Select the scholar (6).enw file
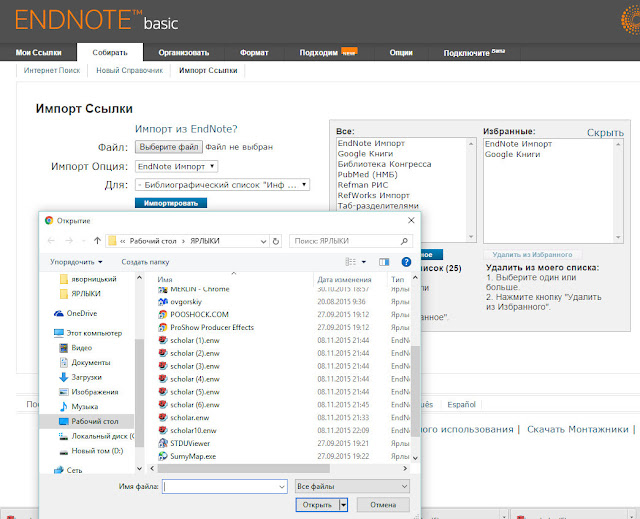This screenshot has width=640, height=519. click(x=195, y=405)
